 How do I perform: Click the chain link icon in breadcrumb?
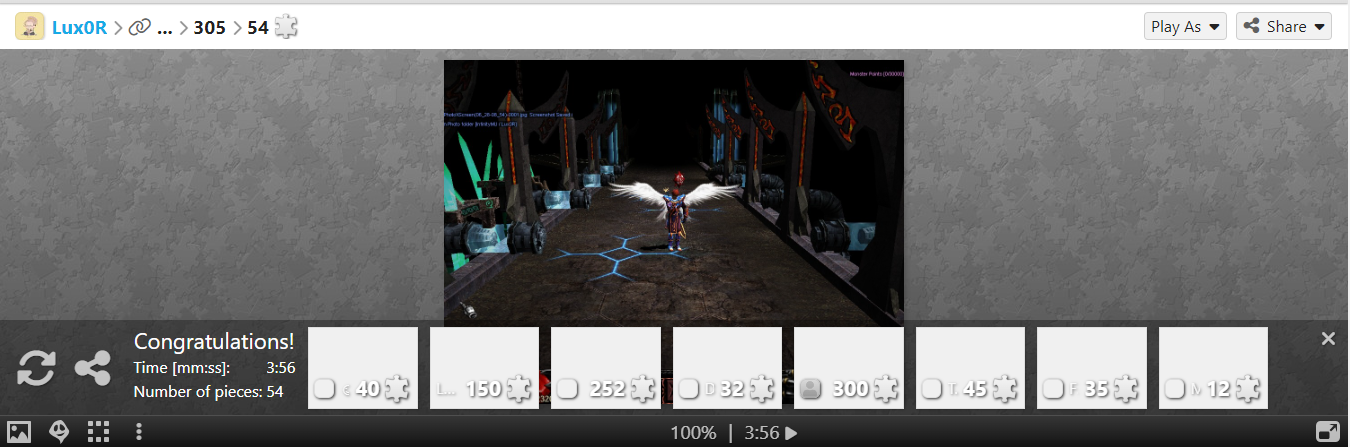[x=140, y=27]
